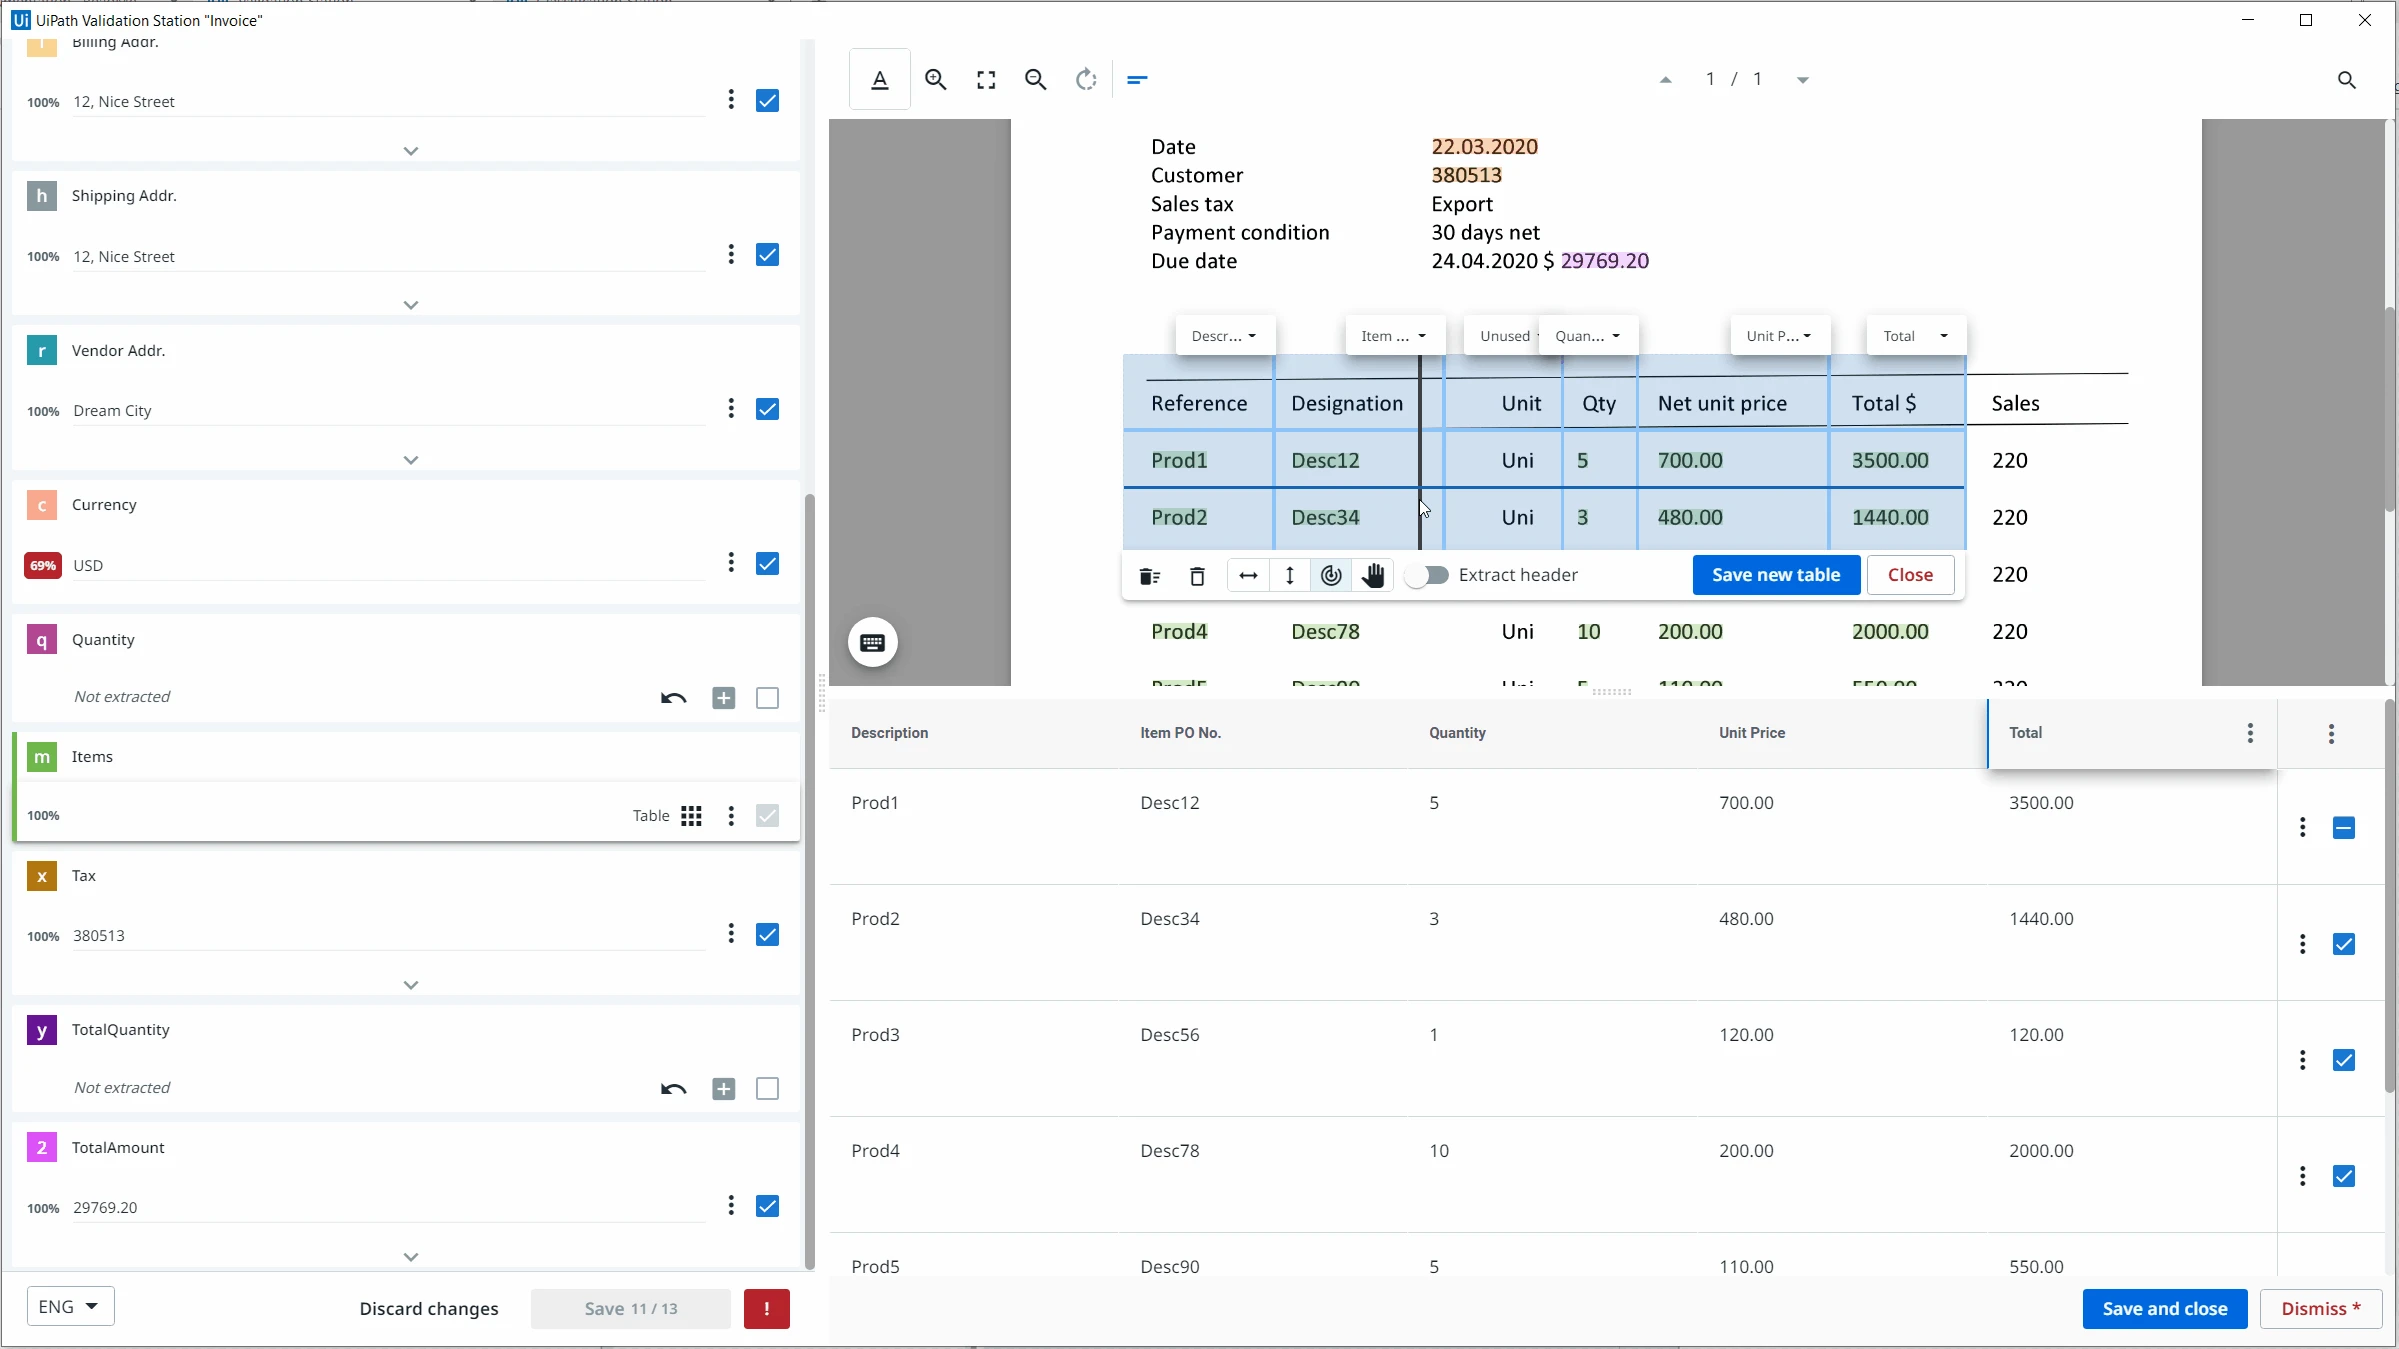The image size is (2399, 1349).
Task: Click the zoom out magnifier icon
Action: tap(1035, 80)
